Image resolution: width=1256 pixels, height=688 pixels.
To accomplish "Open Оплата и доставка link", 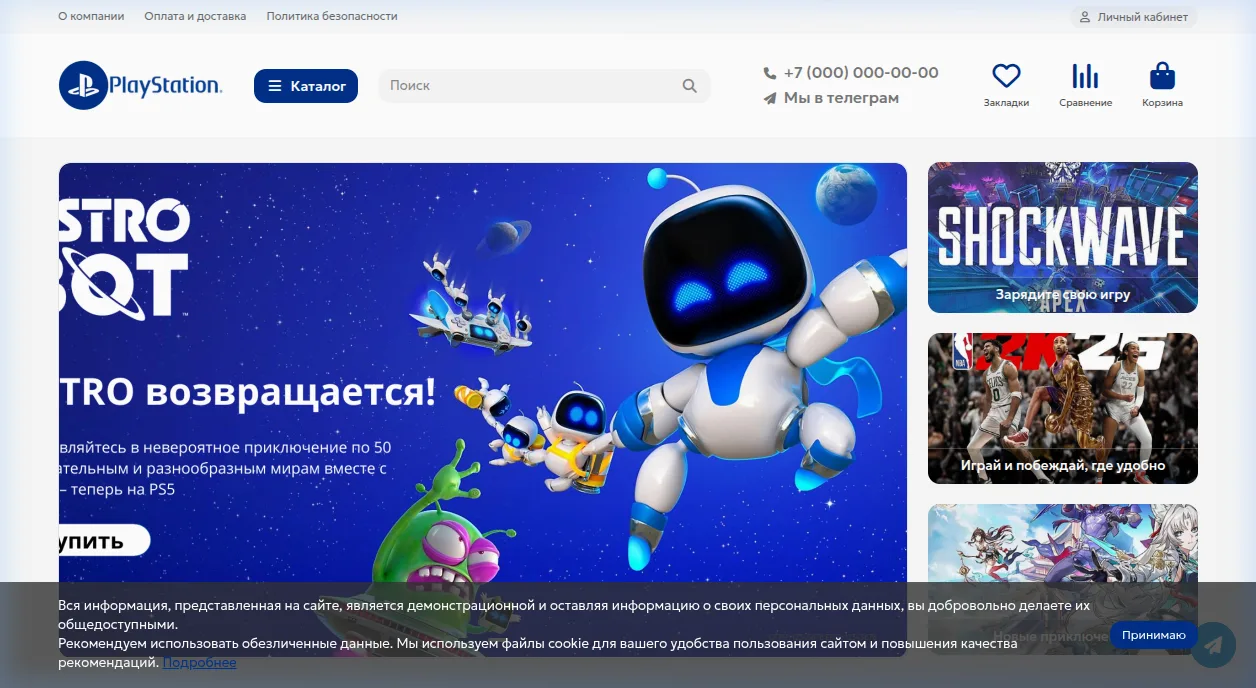I will pyautogui.click(x=195, y=16).
